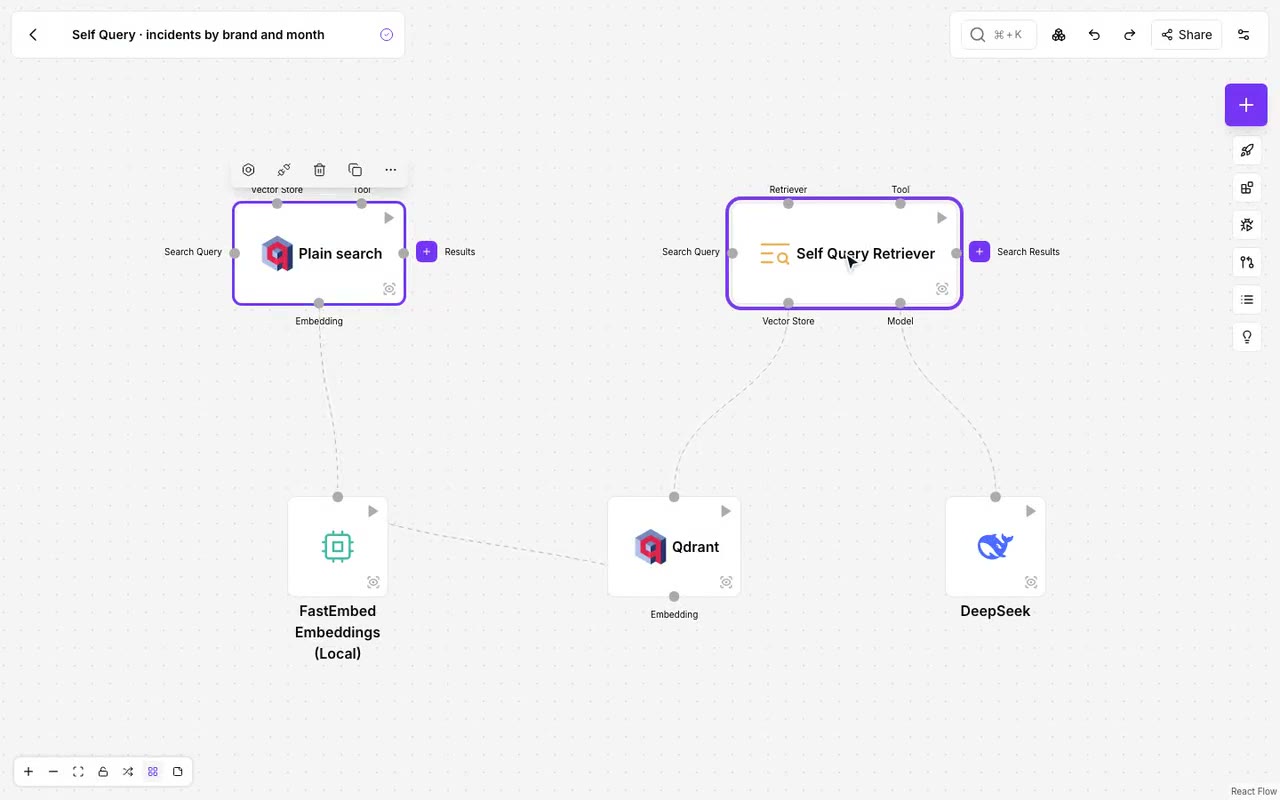Run the Self Query Retriever node
The height and width of the screenshot is (800, 1280).
click(941, 218)
